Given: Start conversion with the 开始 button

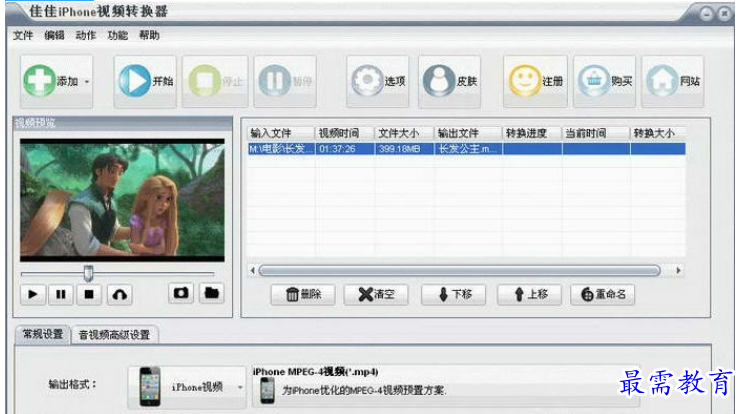Looking at the screenshot, I should [145, 81].
